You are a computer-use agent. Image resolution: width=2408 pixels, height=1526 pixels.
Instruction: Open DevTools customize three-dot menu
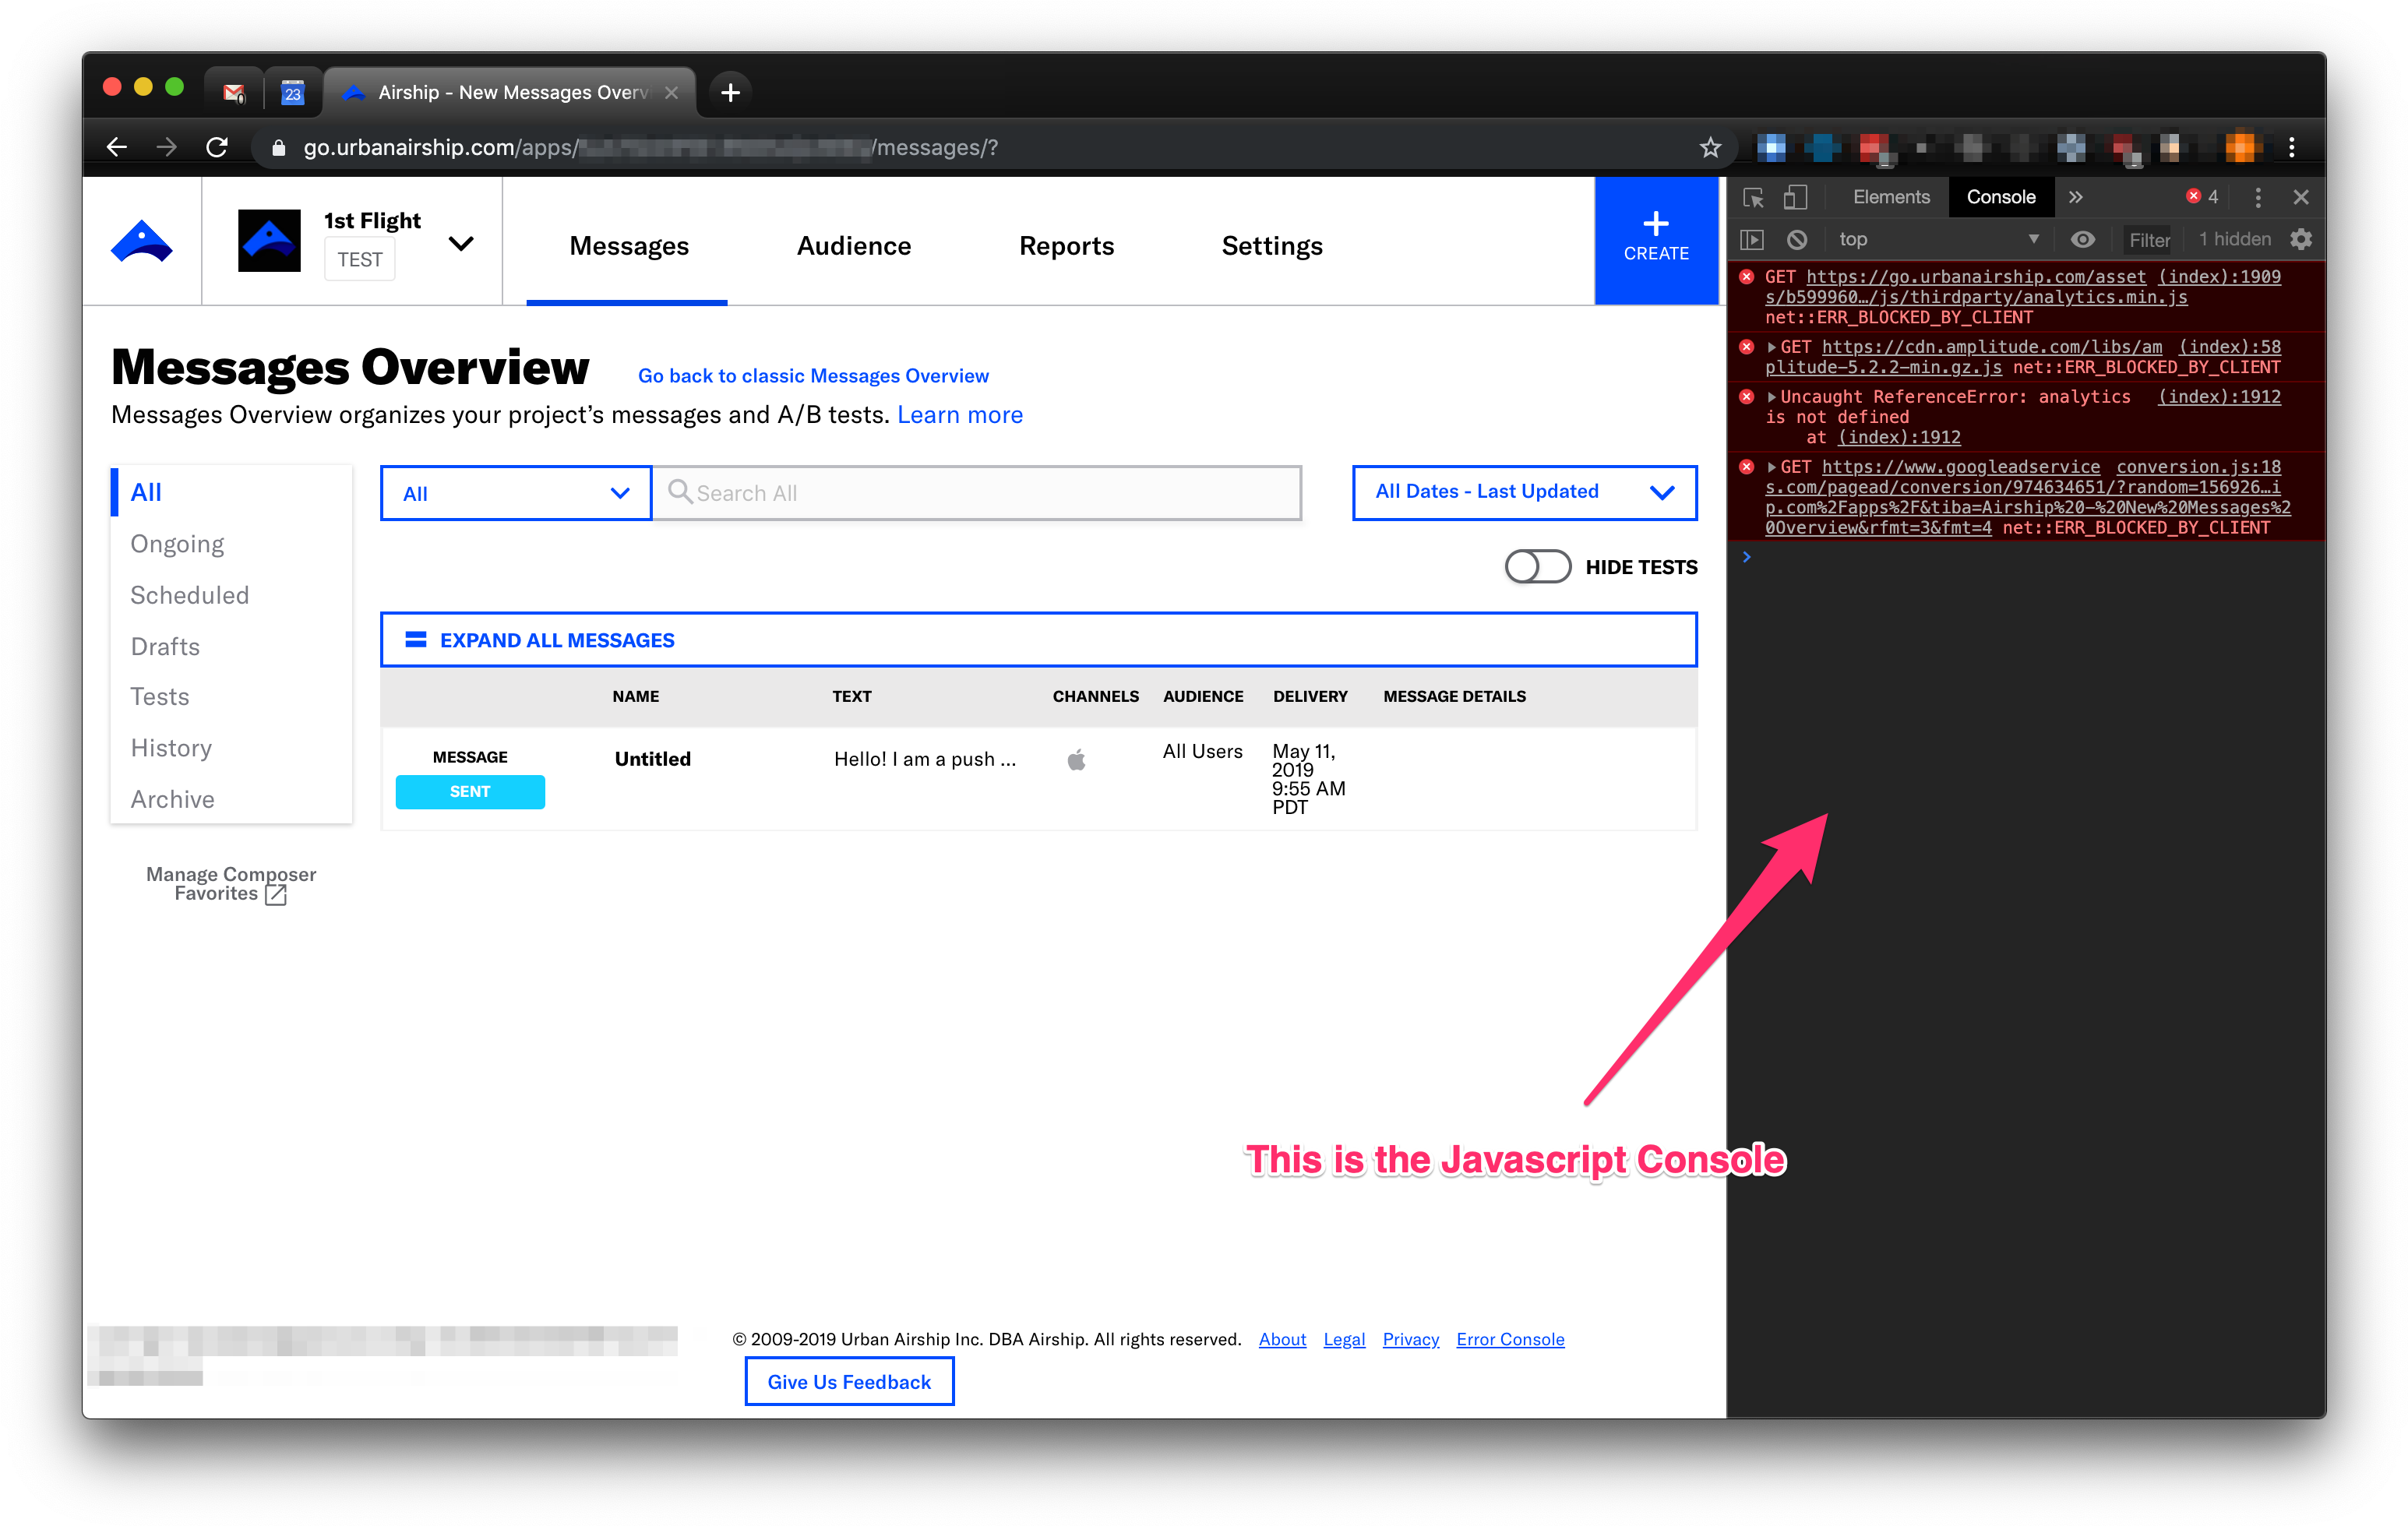click(x=2257, y=197)
